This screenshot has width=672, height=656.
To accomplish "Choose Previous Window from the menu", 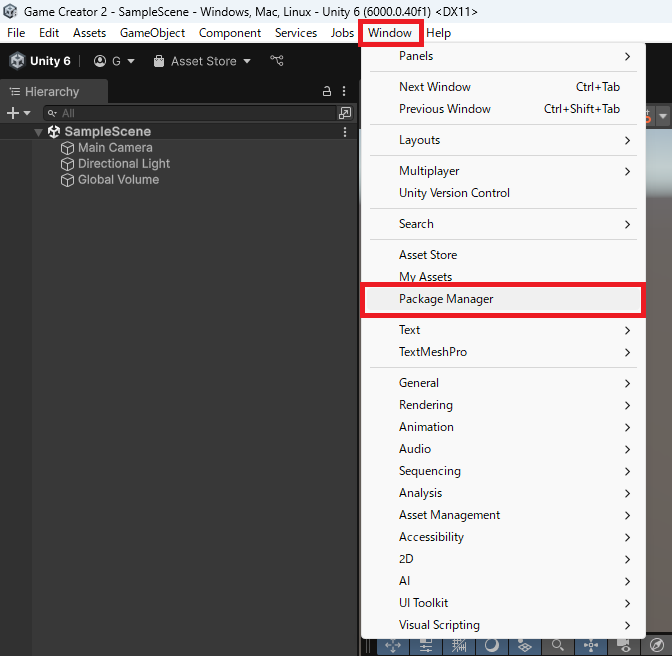I will [x=503, y=109].
